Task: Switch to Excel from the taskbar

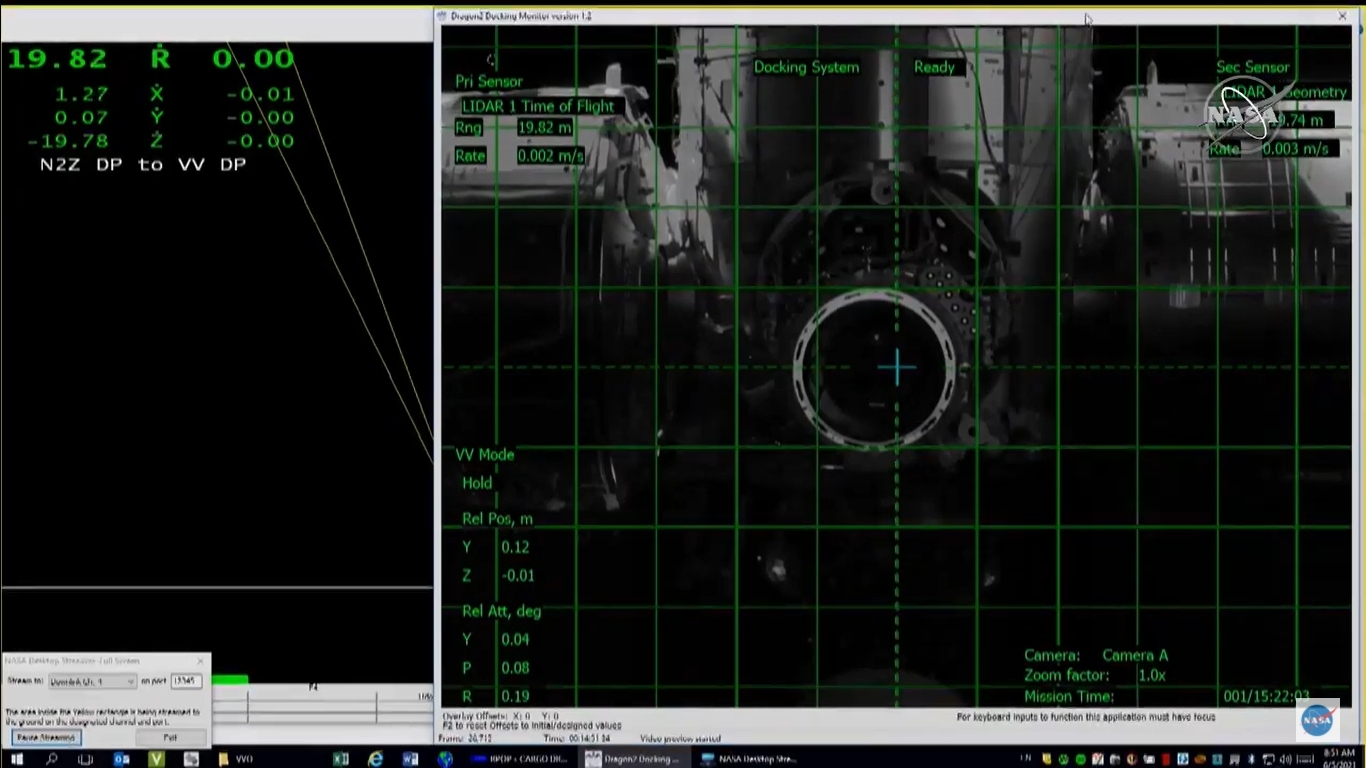Action: point(341,759)
